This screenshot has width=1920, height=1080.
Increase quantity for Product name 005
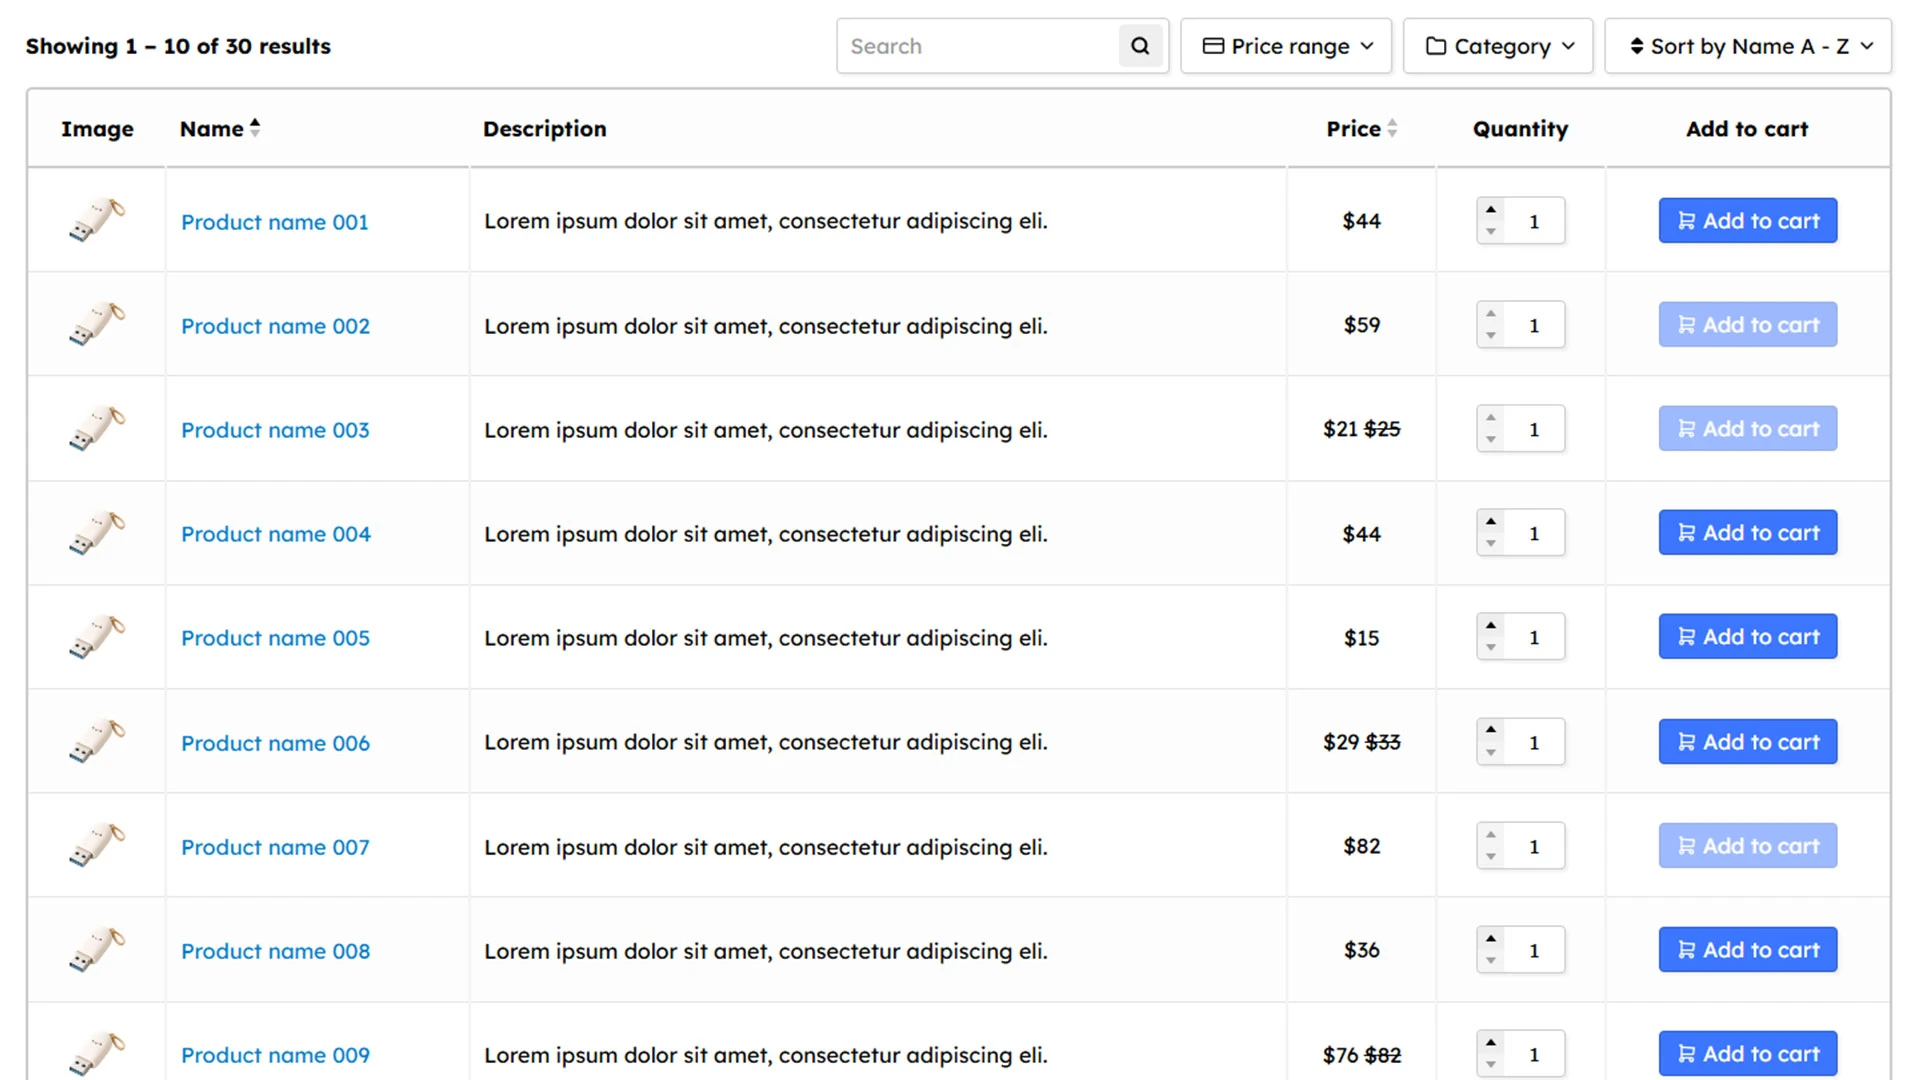click(x=1491, y=626)
